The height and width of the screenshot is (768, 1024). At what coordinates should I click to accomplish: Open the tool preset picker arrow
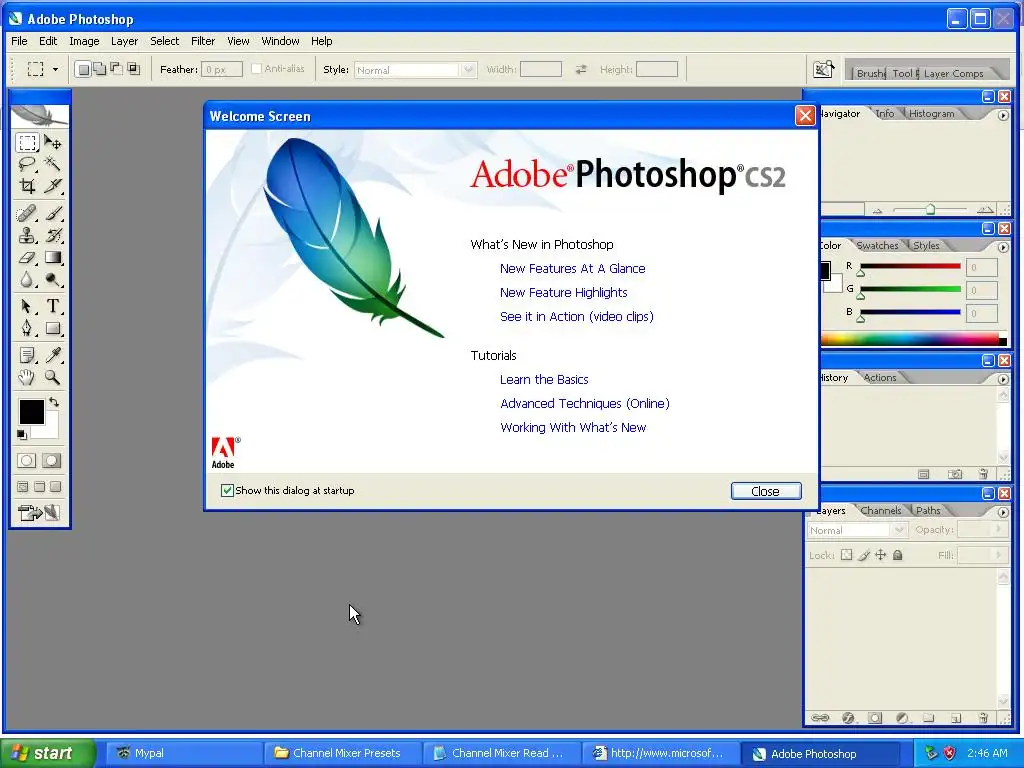tap(56, 69)
